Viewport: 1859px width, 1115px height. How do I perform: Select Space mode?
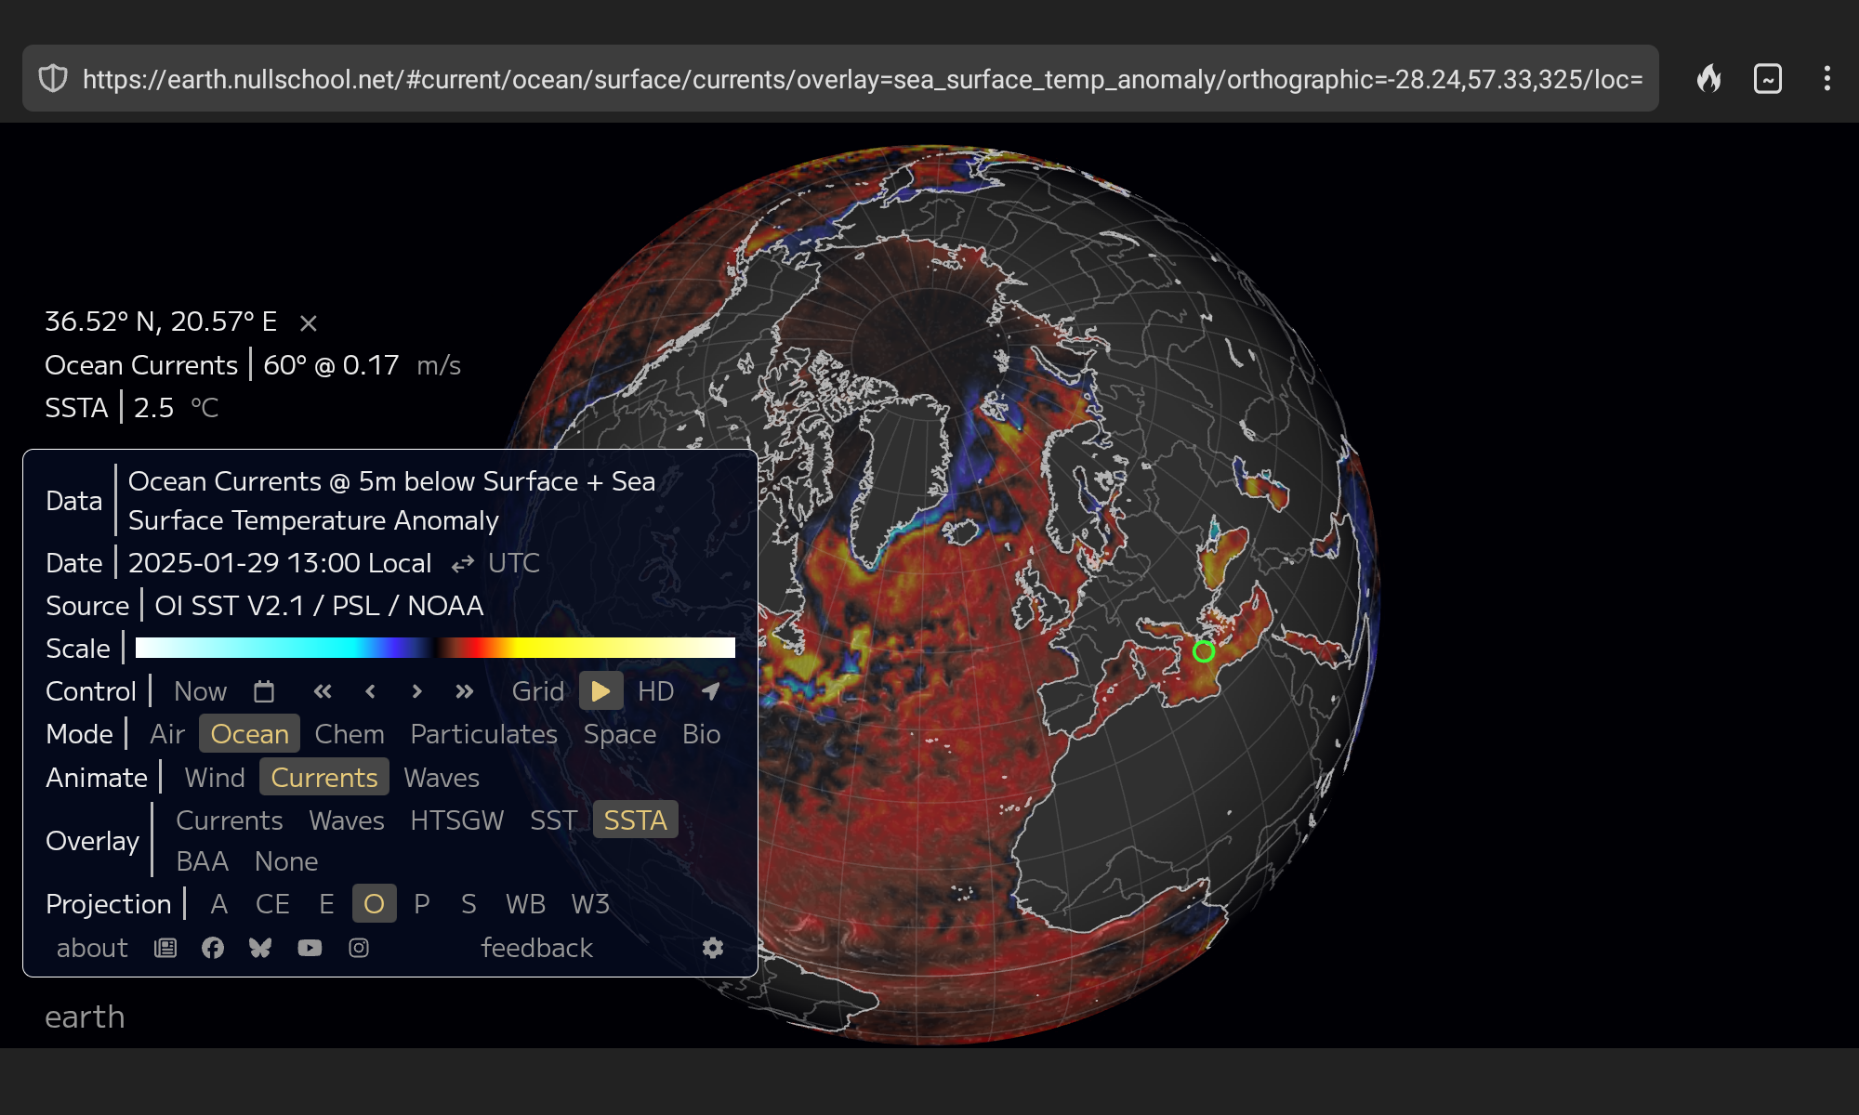click(x=620, y=734)
